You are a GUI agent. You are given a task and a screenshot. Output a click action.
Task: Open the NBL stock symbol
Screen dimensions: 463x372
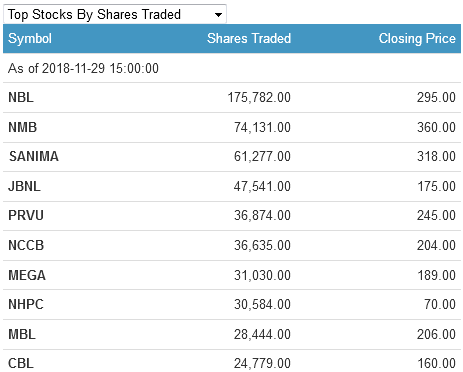pyautogui.click(x=21, y=97)
